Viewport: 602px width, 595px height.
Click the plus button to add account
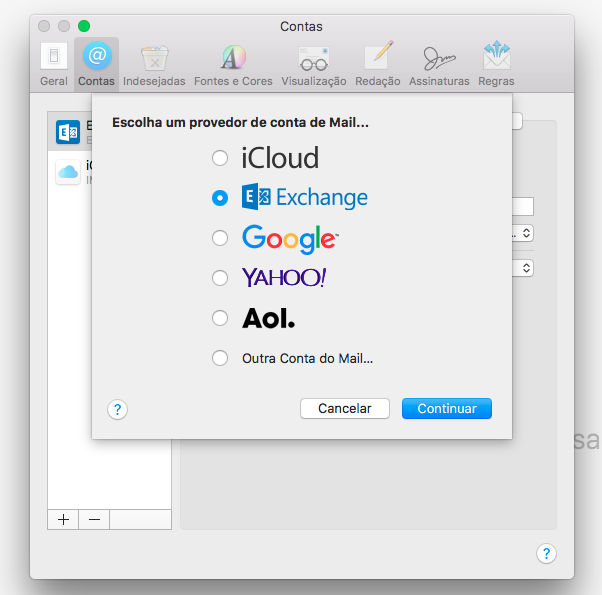pos(63,519)
